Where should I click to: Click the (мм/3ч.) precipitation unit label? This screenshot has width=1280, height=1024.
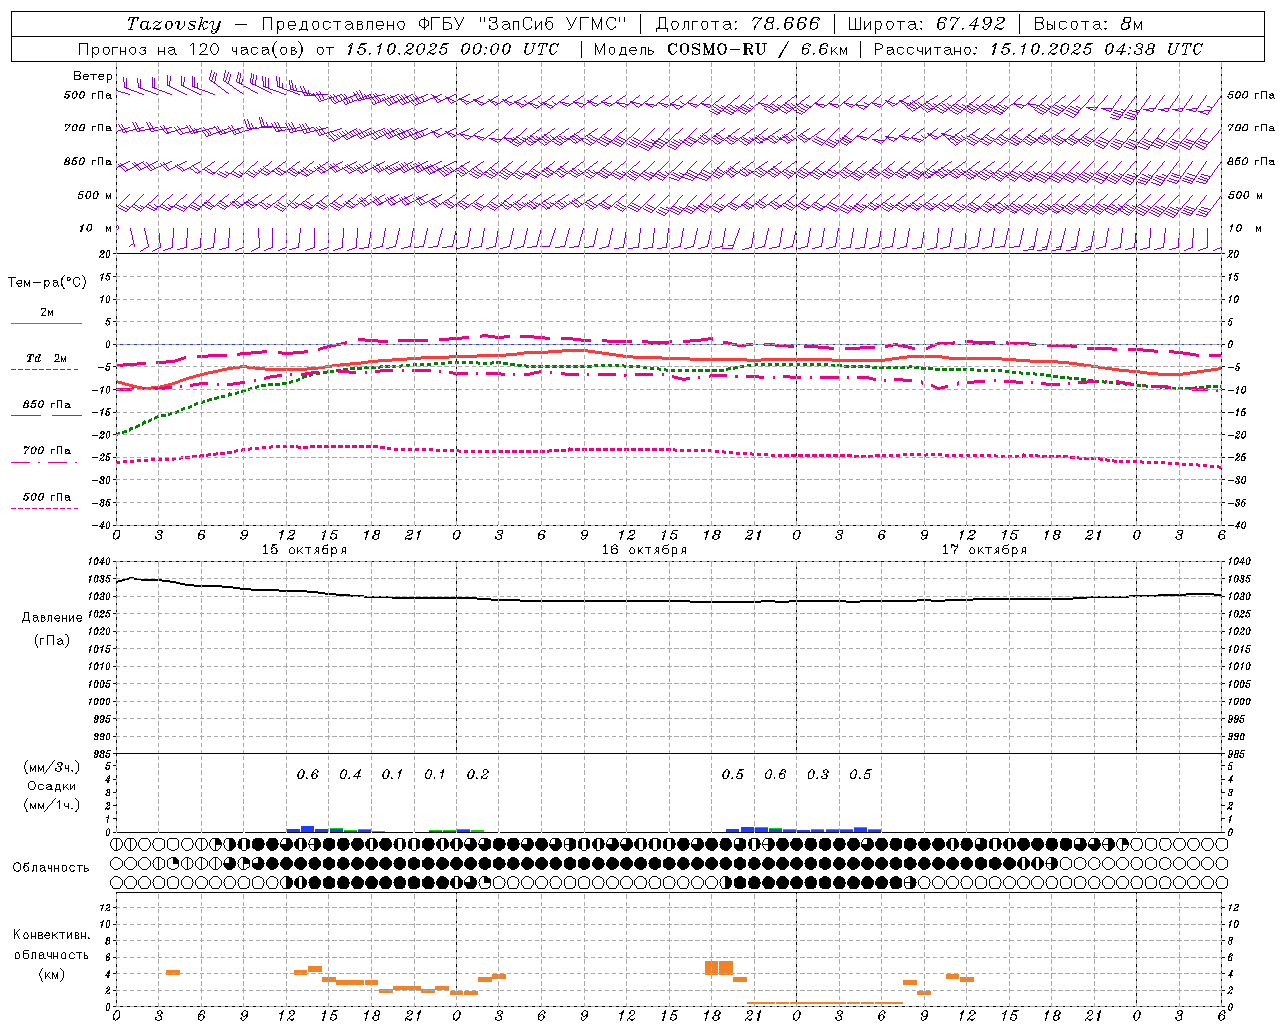[52, 767]
